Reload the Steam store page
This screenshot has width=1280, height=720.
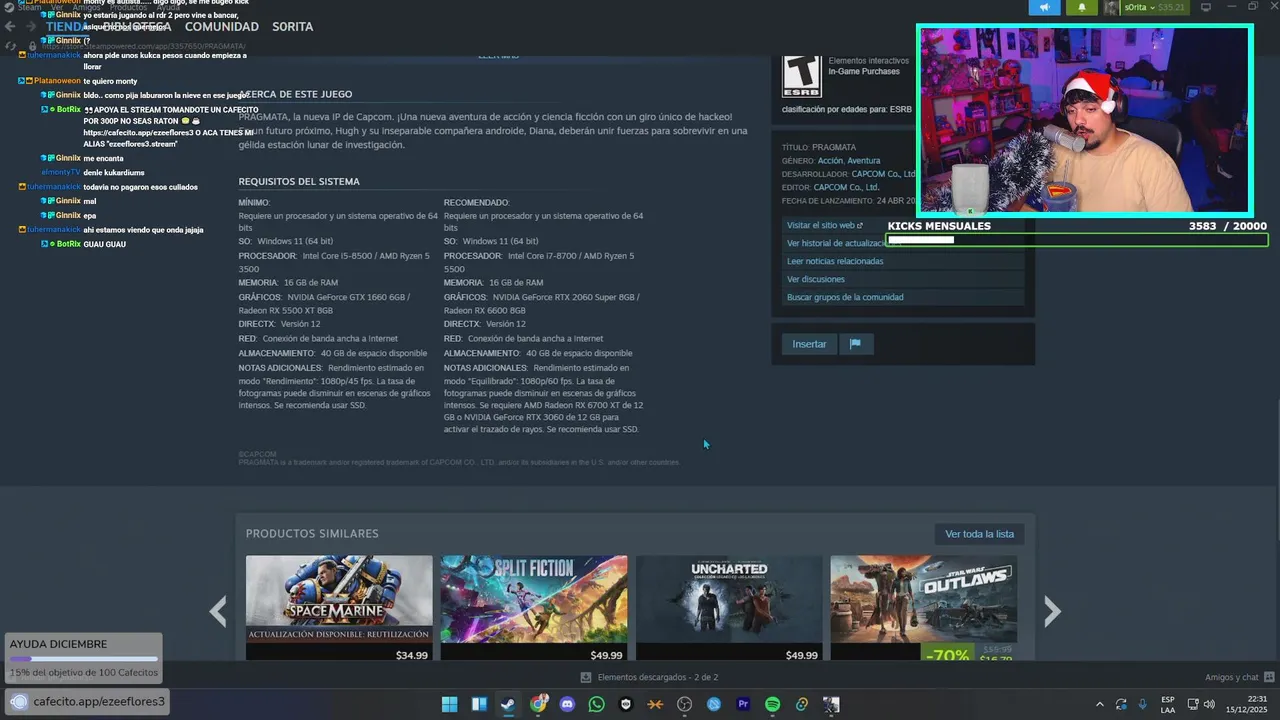tap(10, 46)
